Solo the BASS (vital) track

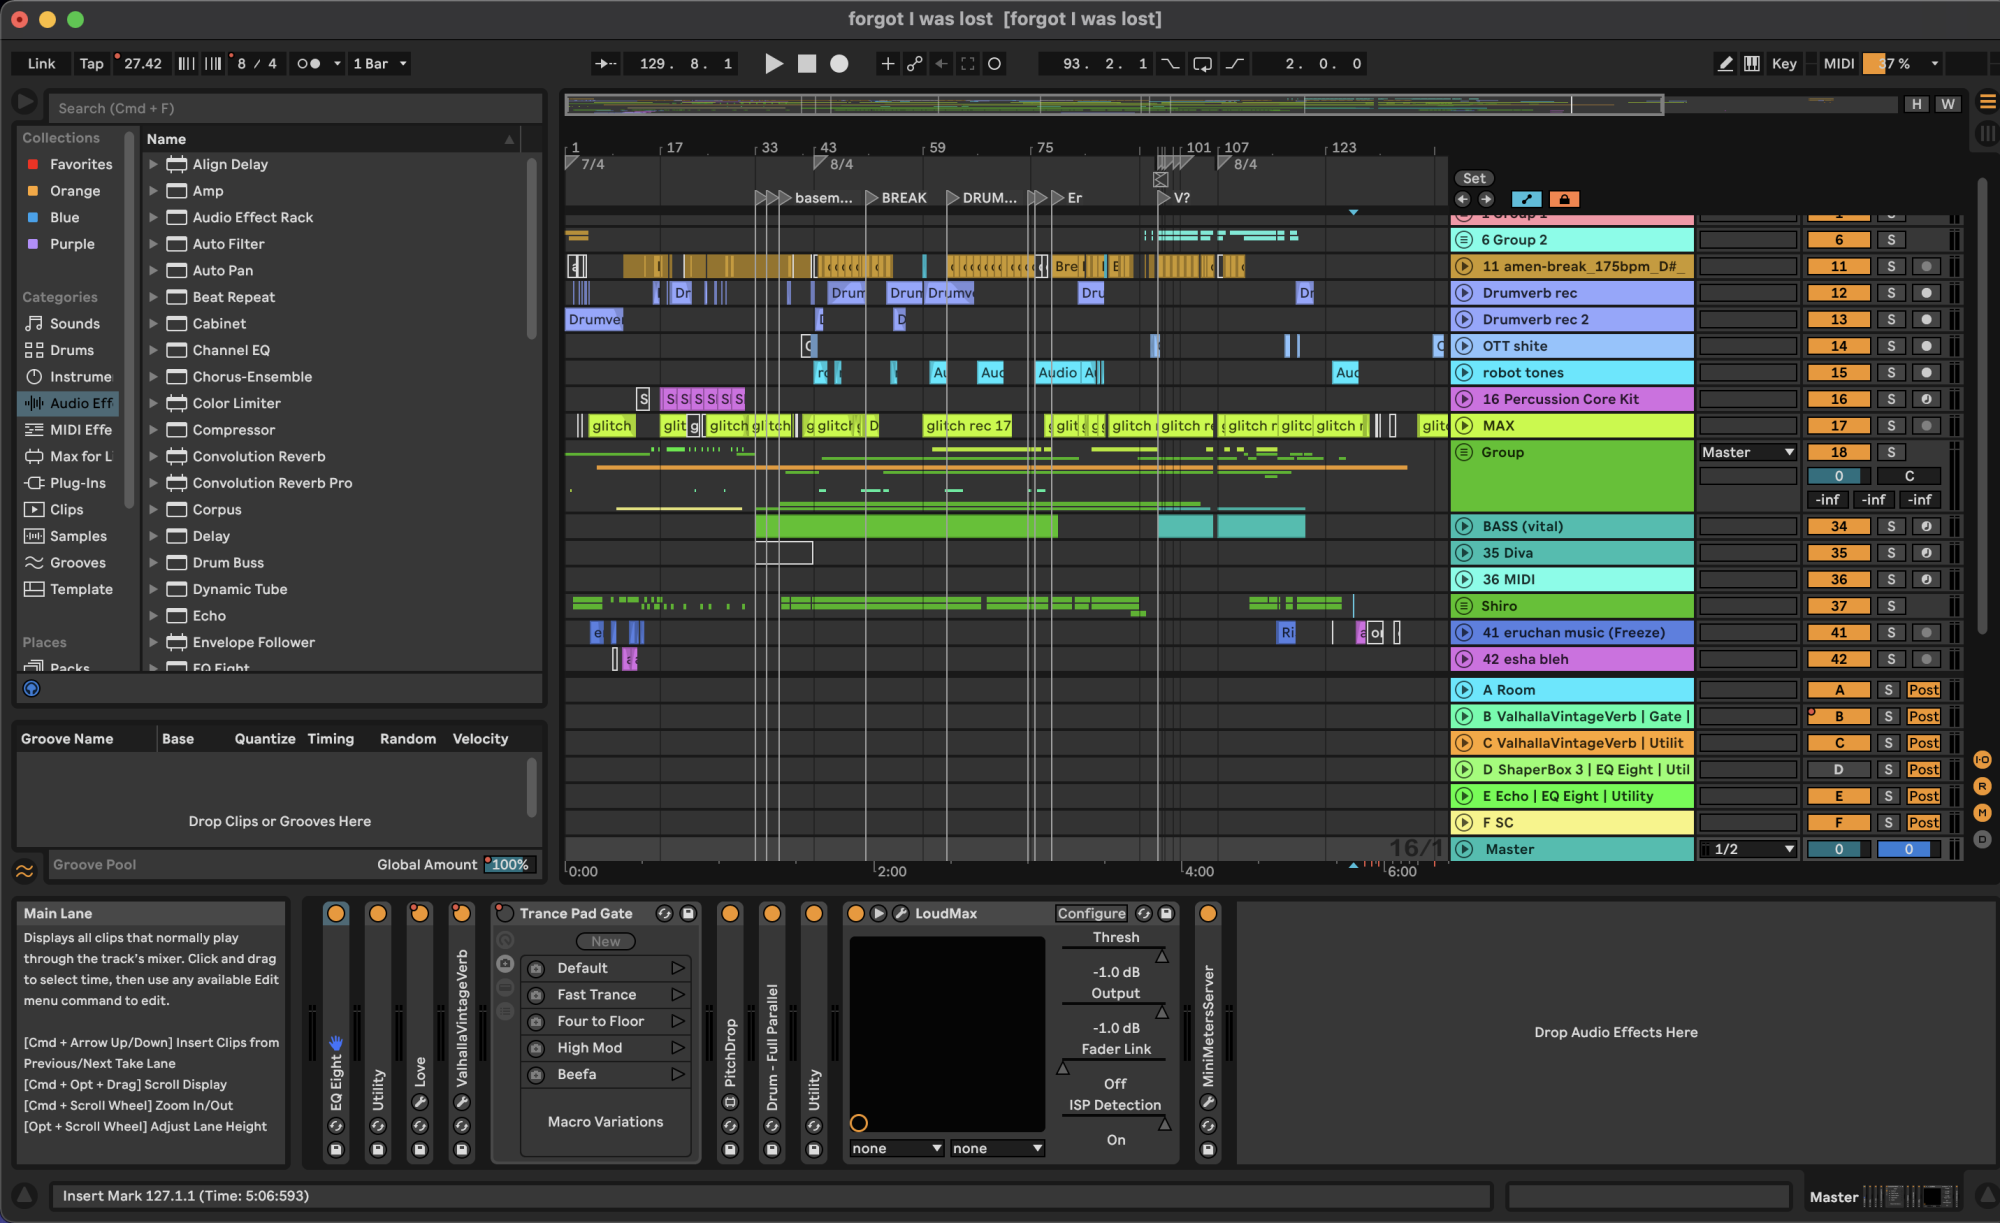[x=1890, y=526]
